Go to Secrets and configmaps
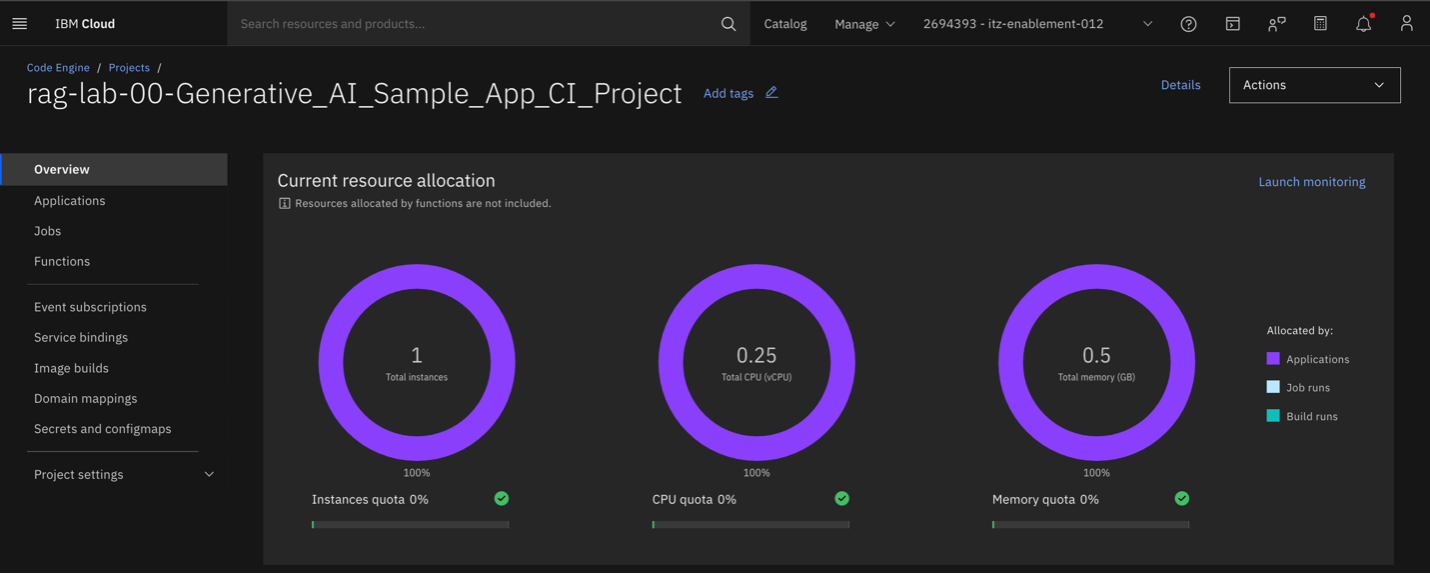Screen dimensions: 1430x577 coord(102,428)
